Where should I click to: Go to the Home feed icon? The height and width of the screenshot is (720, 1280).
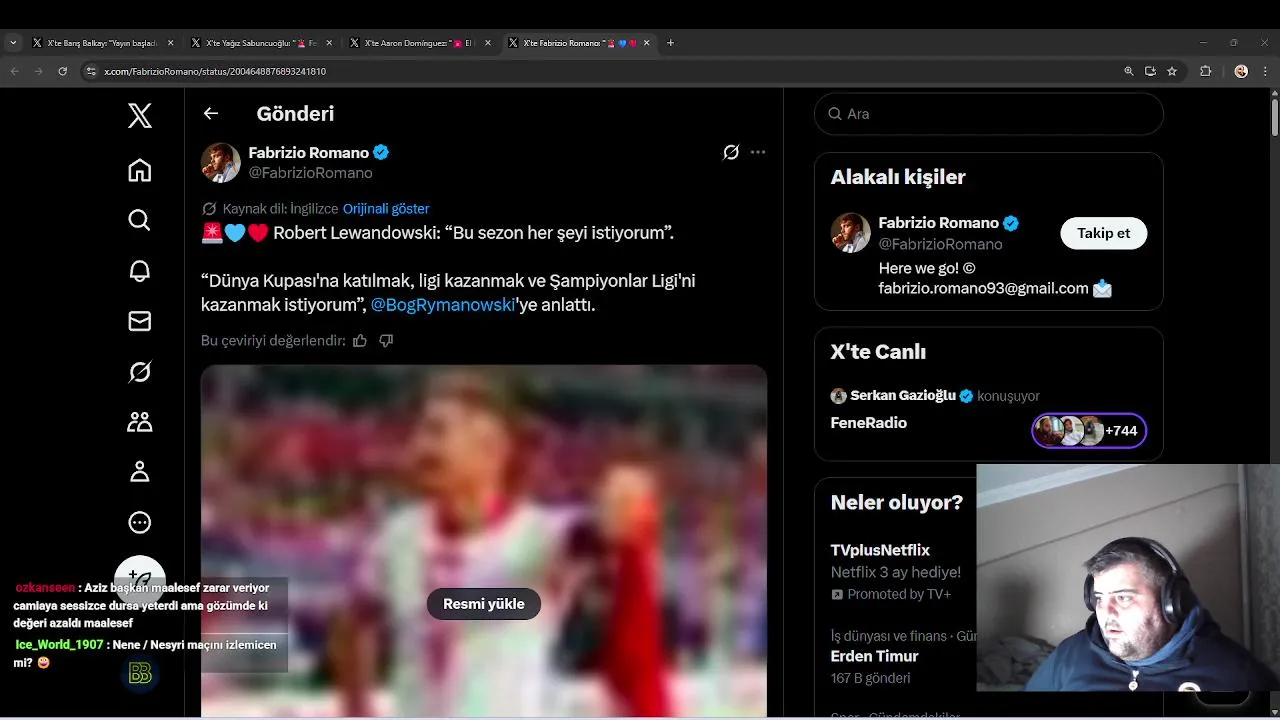click(140, 170)
